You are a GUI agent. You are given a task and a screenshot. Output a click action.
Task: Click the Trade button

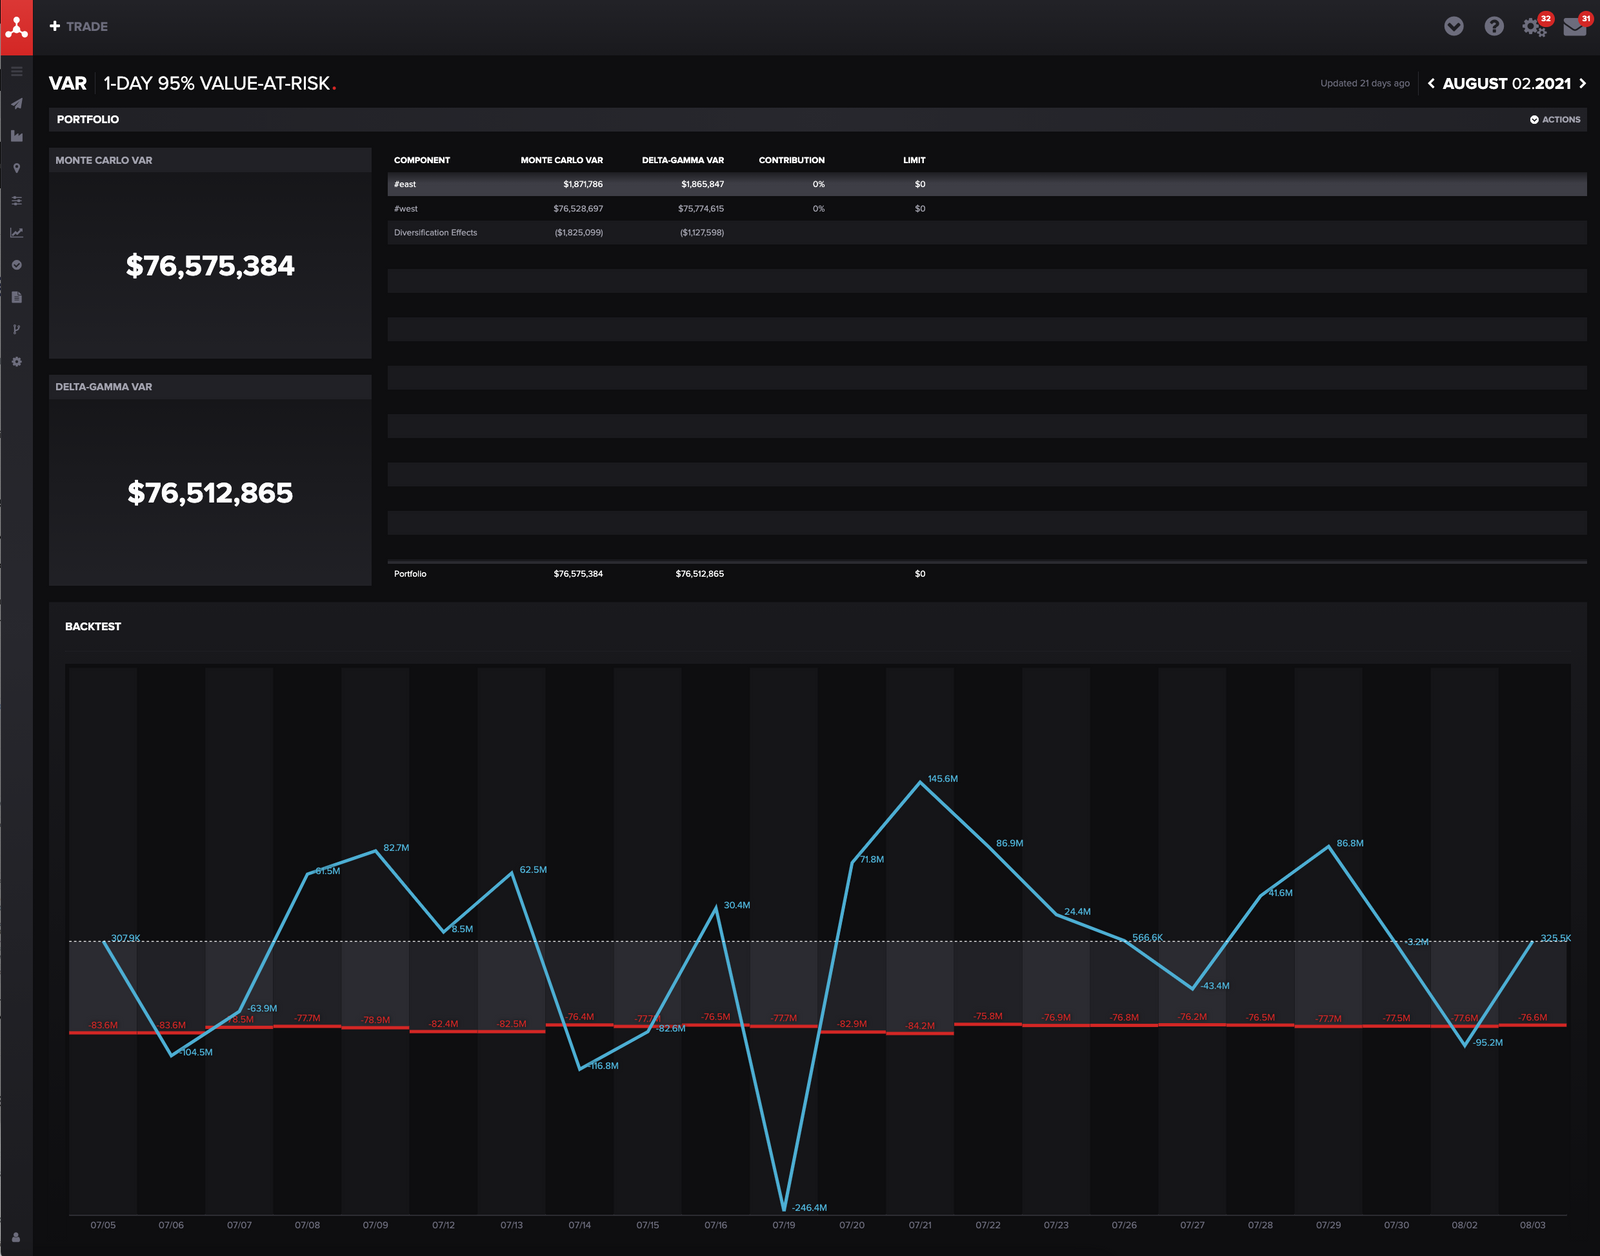(78, 27)
